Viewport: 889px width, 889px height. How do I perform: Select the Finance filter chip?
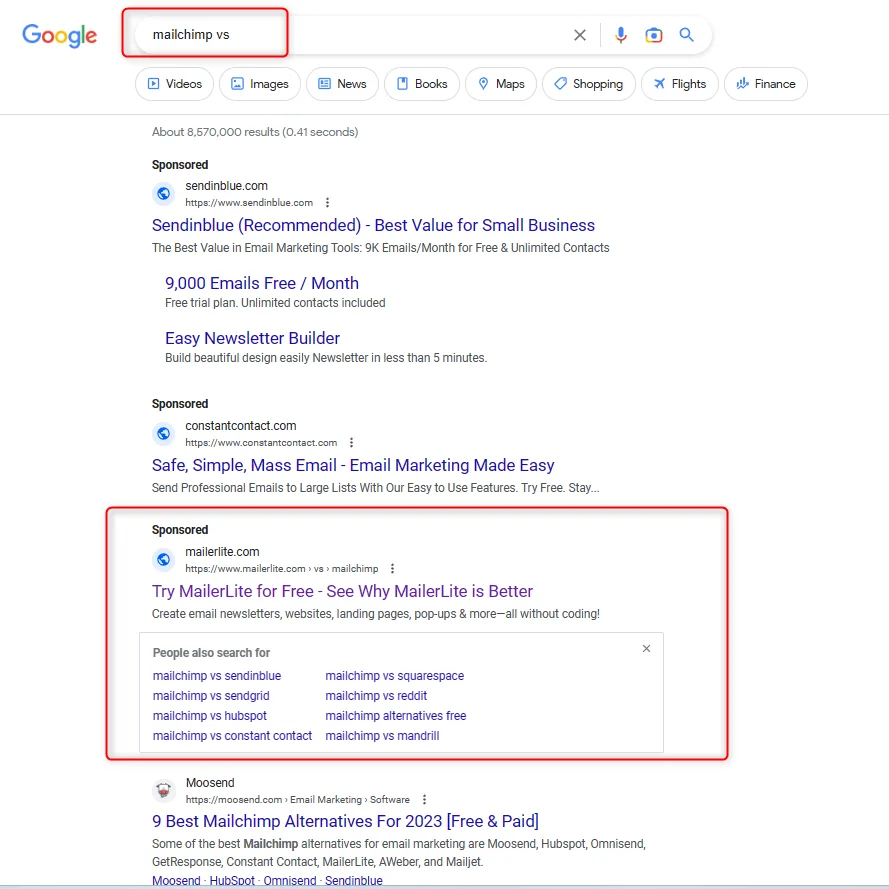765,84
